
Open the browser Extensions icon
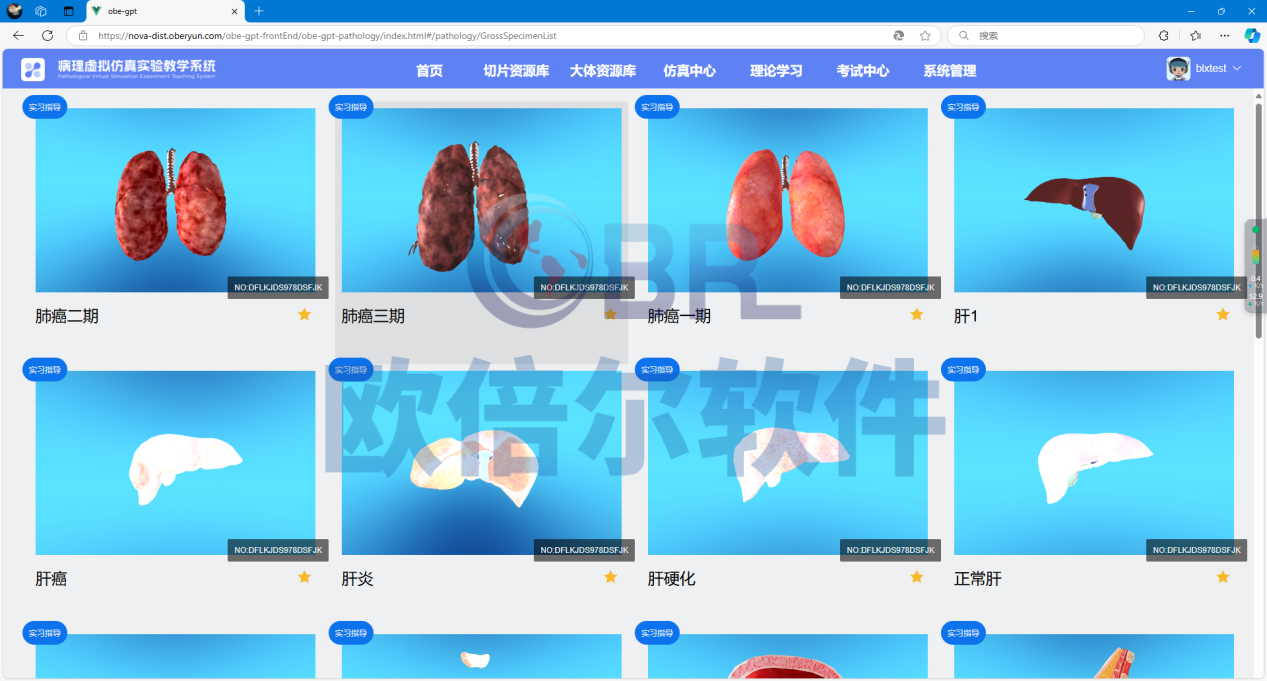click(1164, 35)
